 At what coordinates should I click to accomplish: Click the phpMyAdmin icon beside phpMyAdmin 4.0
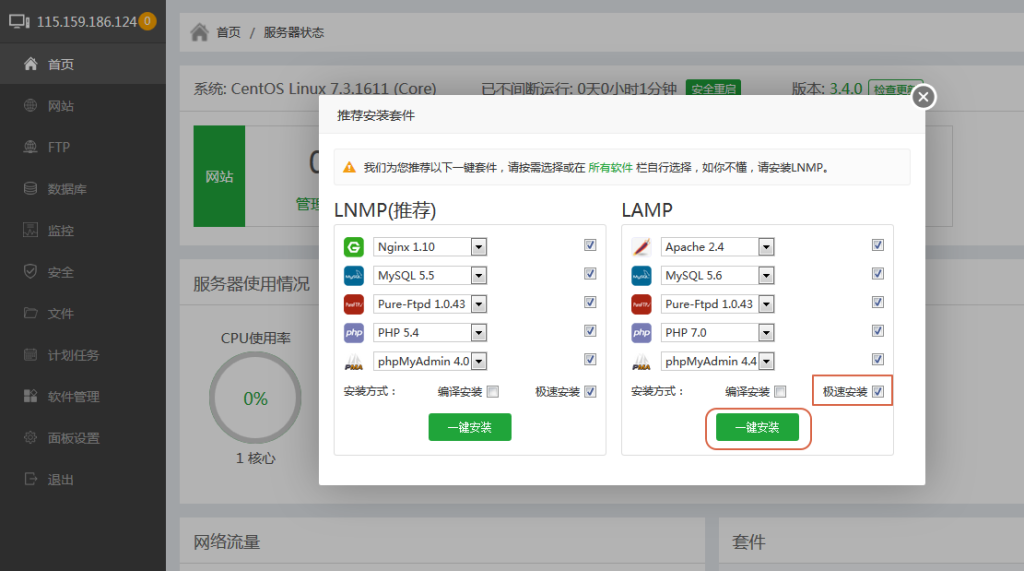pos(353,361)
